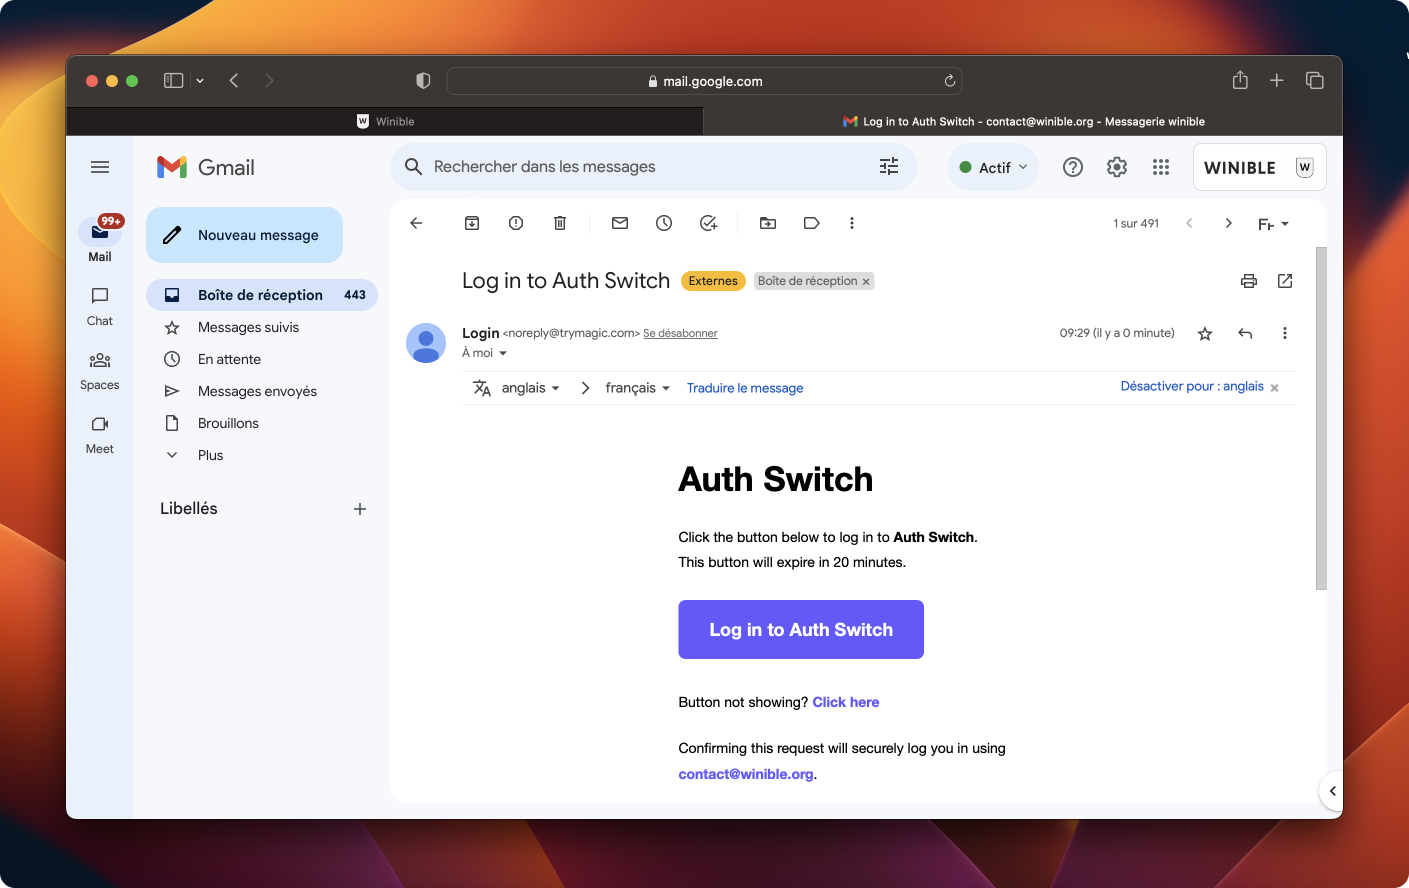Image resolution: width=1409 pixels, height=888 pixels.
Task: Remove Boîte de réception label from email
Action: point(866,282)
